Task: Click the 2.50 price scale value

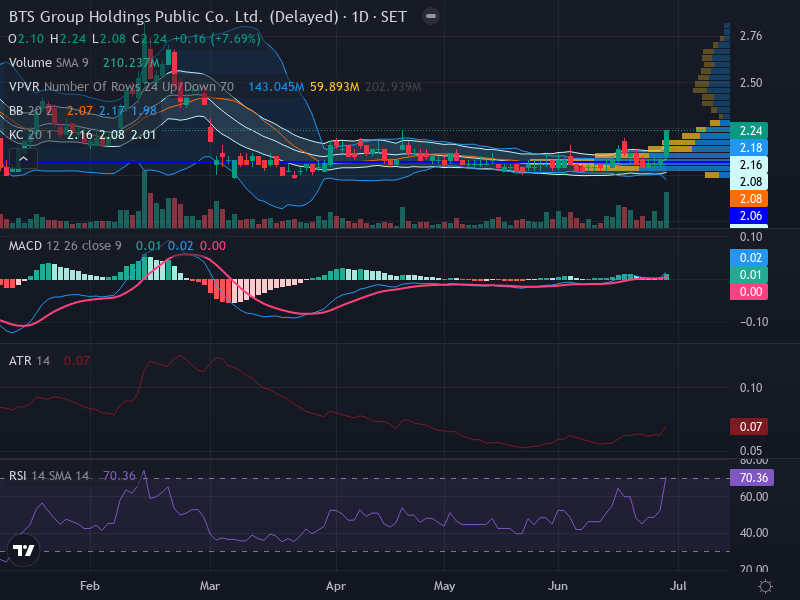Action: [751, 83]
